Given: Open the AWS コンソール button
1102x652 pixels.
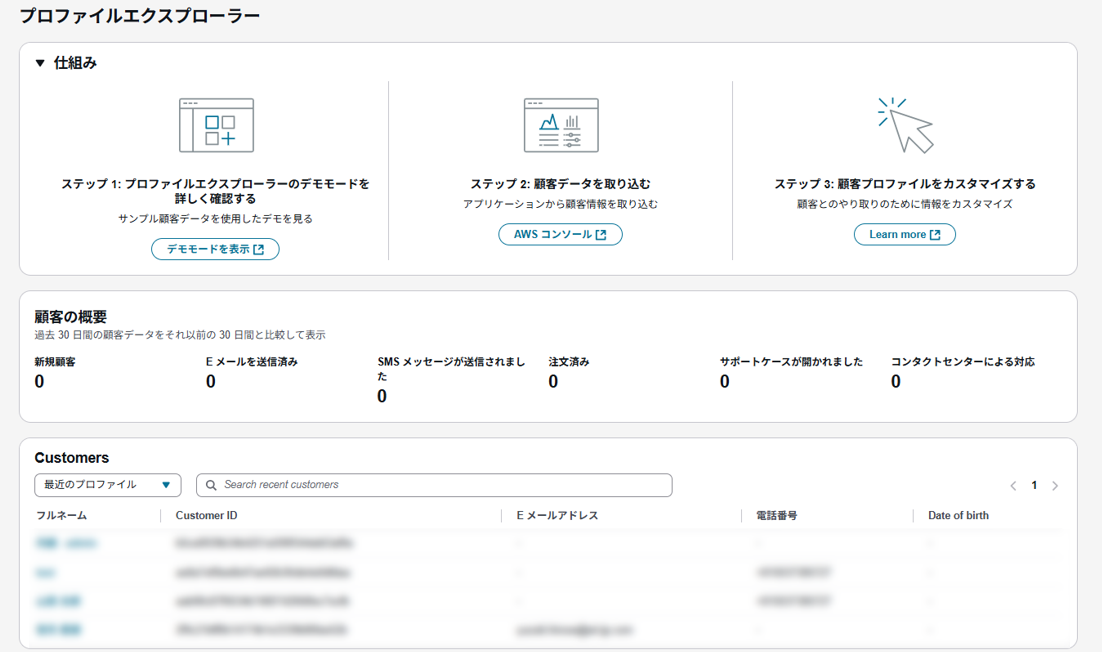Looking at the screenshot, I should [560, 234].
